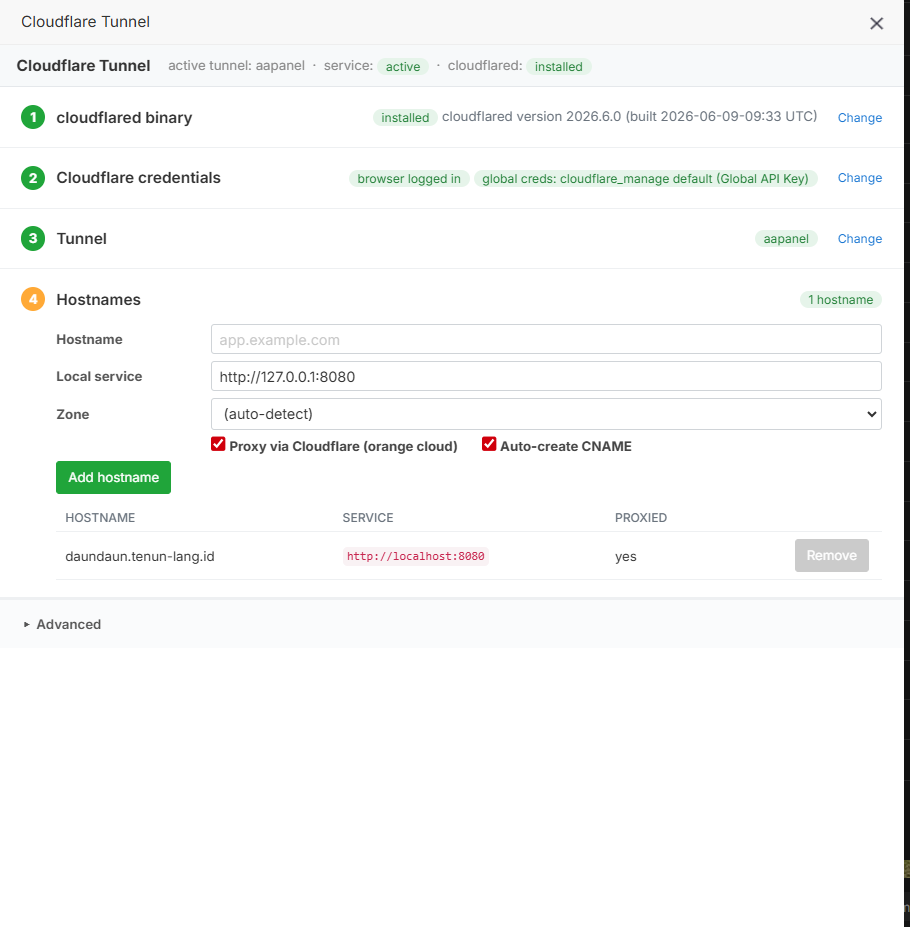Viewport: 910px width, 927px height.
Task: Change Cloudflare credentials
Action: click(860, 178)
